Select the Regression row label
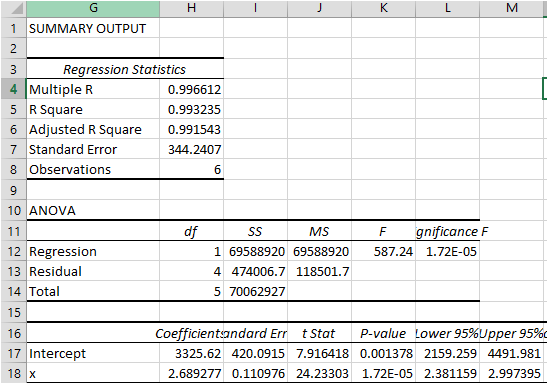Viewport: 548px width, 384px height. 93,251
